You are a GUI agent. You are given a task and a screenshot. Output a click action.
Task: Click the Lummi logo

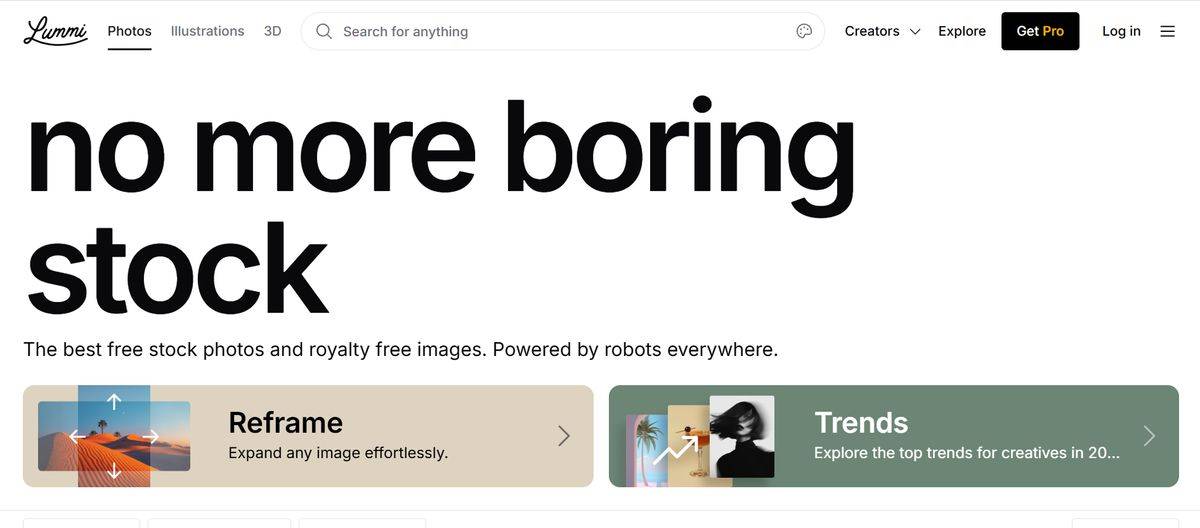coord(55,31)
